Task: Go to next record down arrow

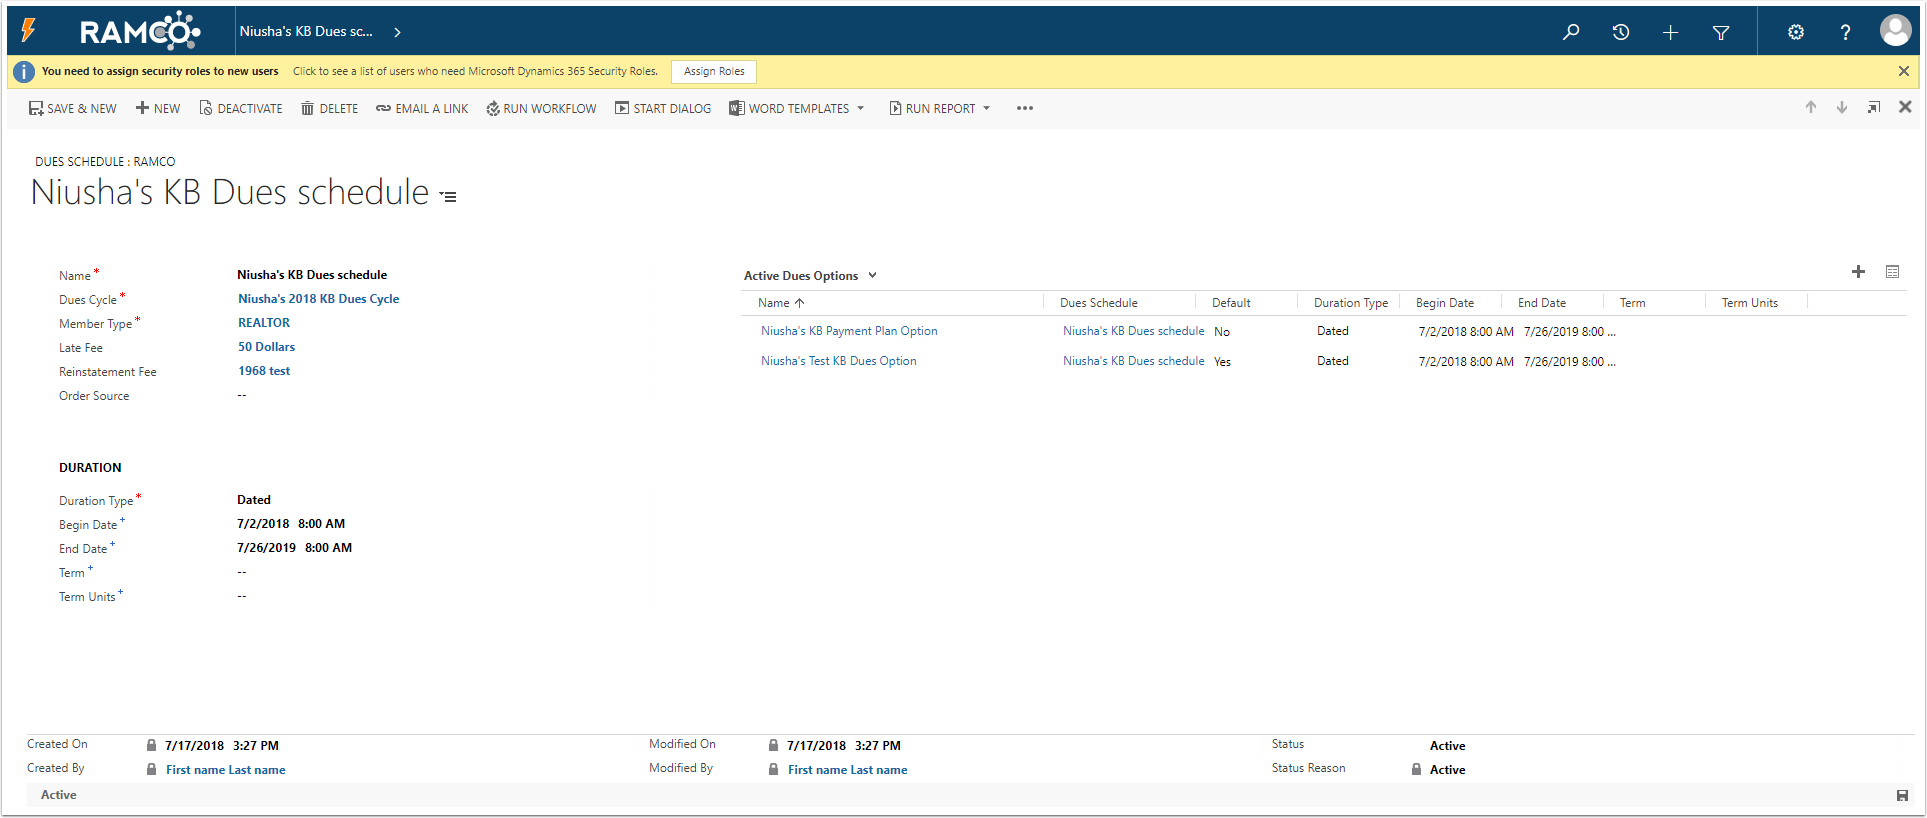Action: (1841, 107)
